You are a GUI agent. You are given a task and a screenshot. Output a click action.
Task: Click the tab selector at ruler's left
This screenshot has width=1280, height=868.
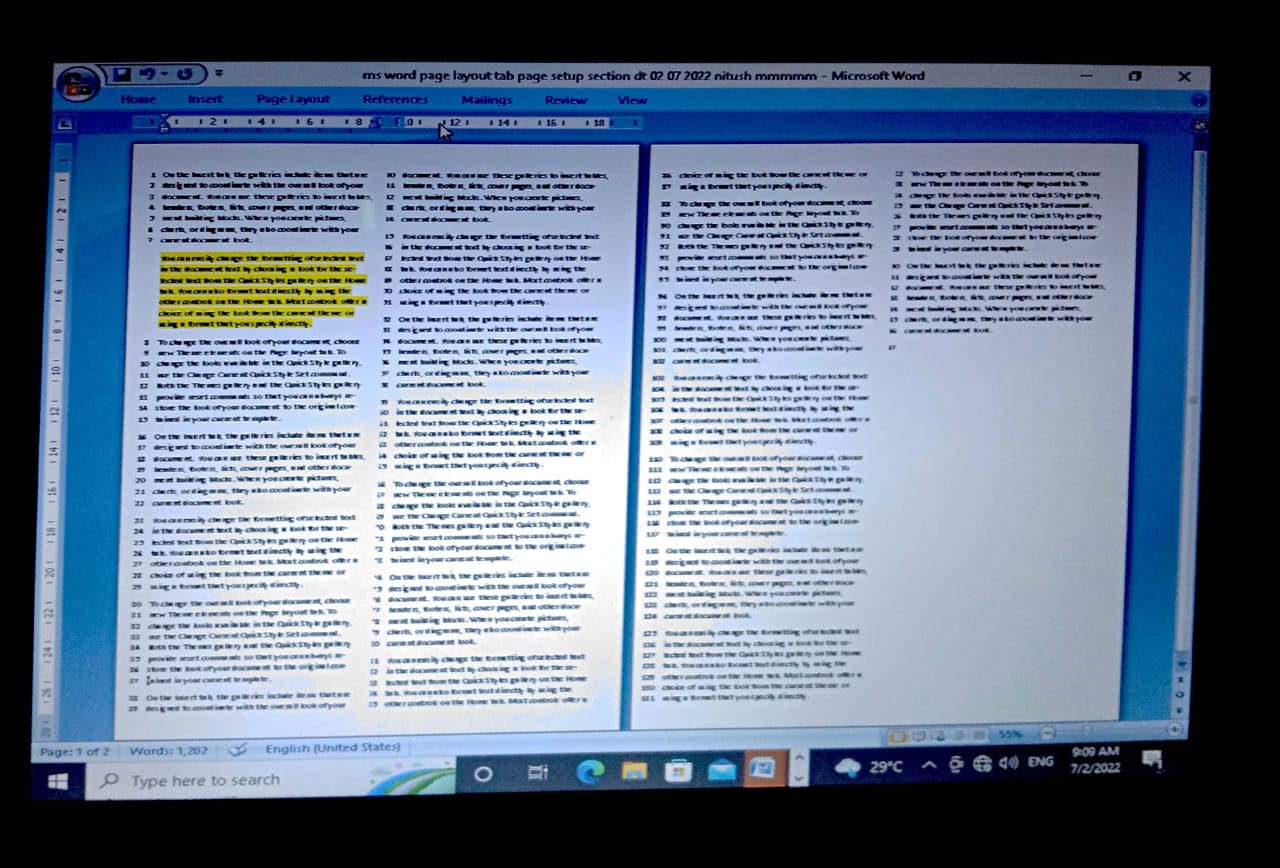[65, 124]
